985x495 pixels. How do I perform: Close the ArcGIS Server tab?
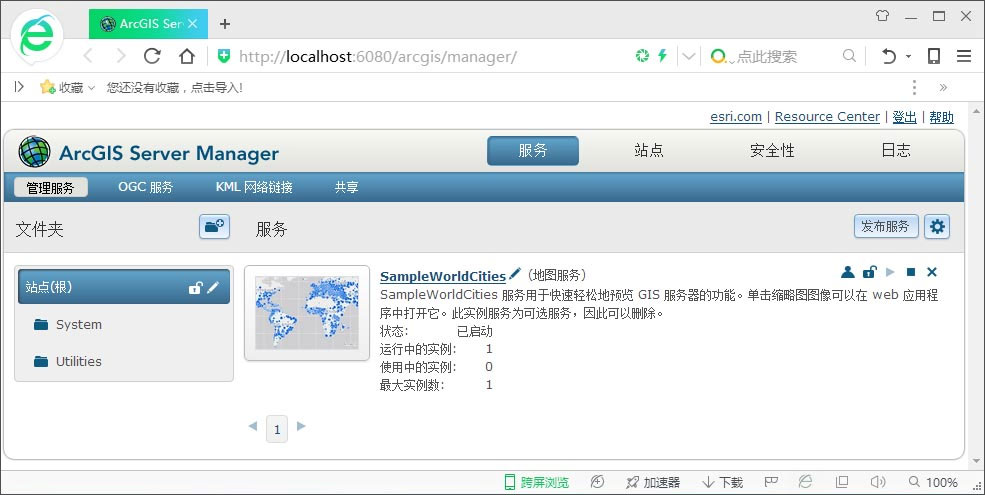coord(192,24)
